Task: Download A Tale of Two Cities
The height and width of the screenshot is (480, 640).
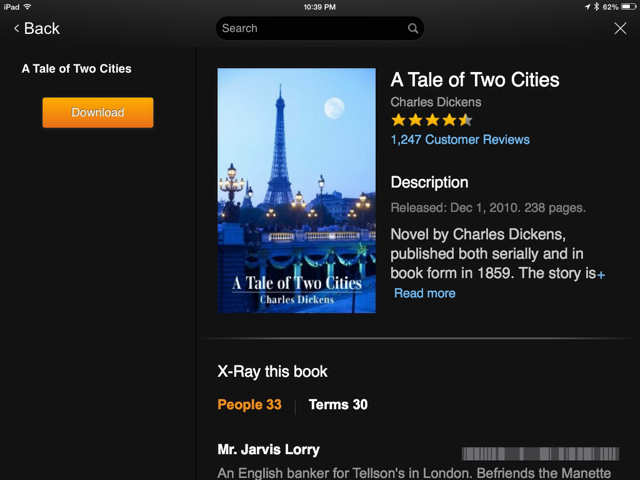Action: tap(98, 112)
